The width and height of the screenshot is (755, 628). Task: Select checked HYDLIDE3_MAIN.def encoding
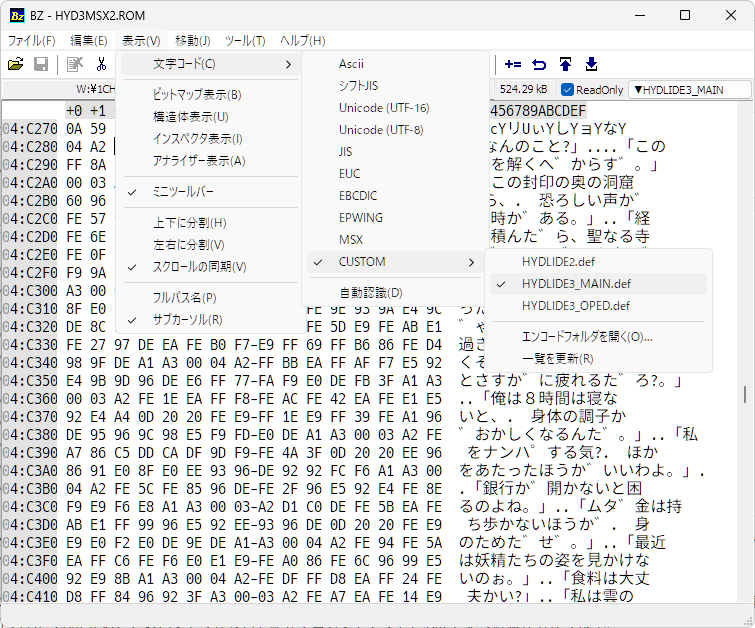tap(598, 284)
